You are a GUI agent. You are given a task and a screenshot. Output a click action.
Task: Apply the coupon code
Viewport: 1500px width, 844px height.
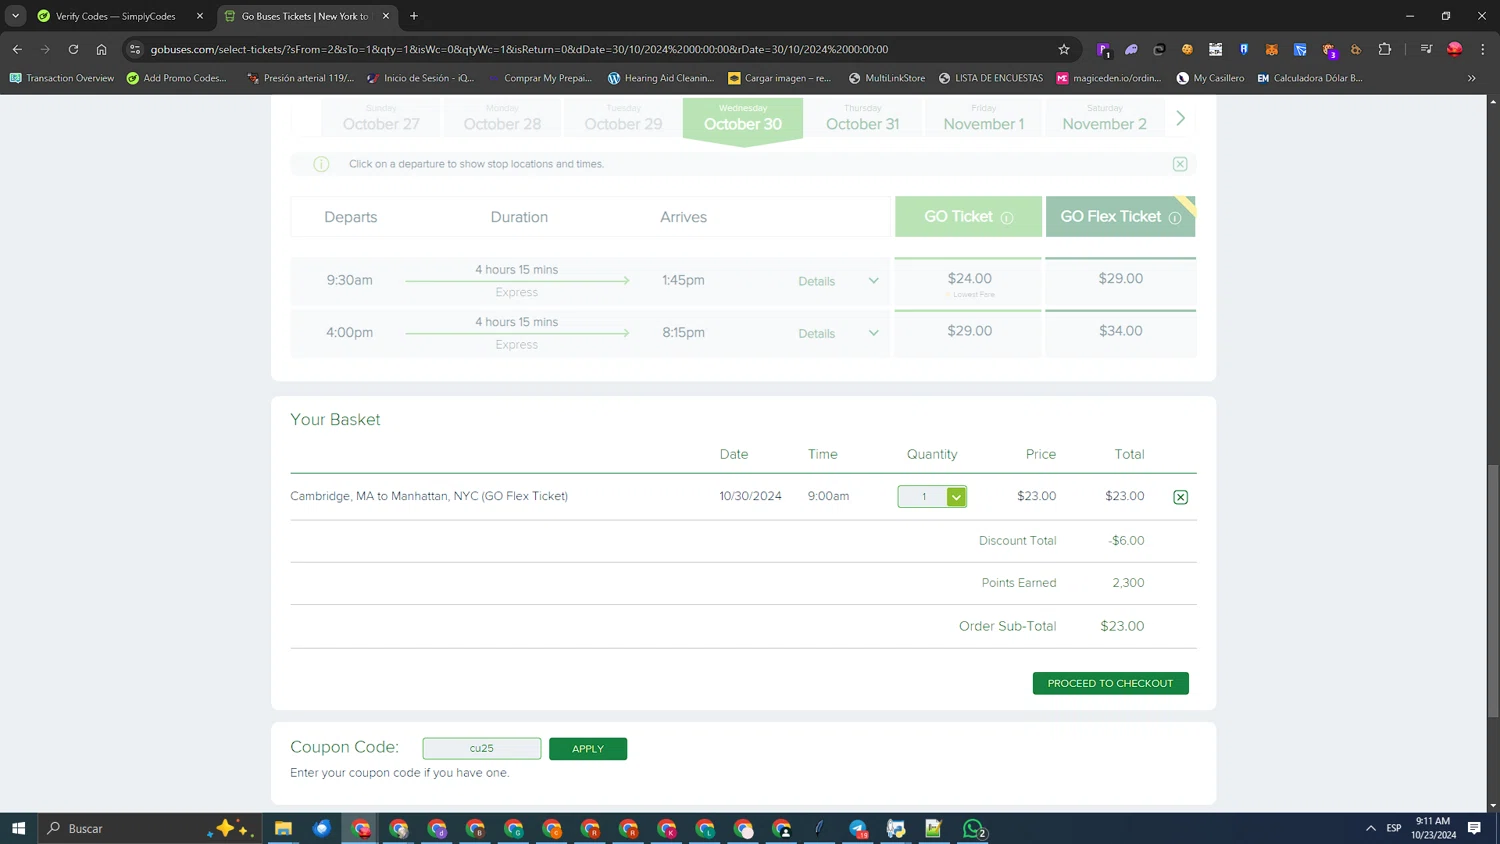[x=588, y=748]
